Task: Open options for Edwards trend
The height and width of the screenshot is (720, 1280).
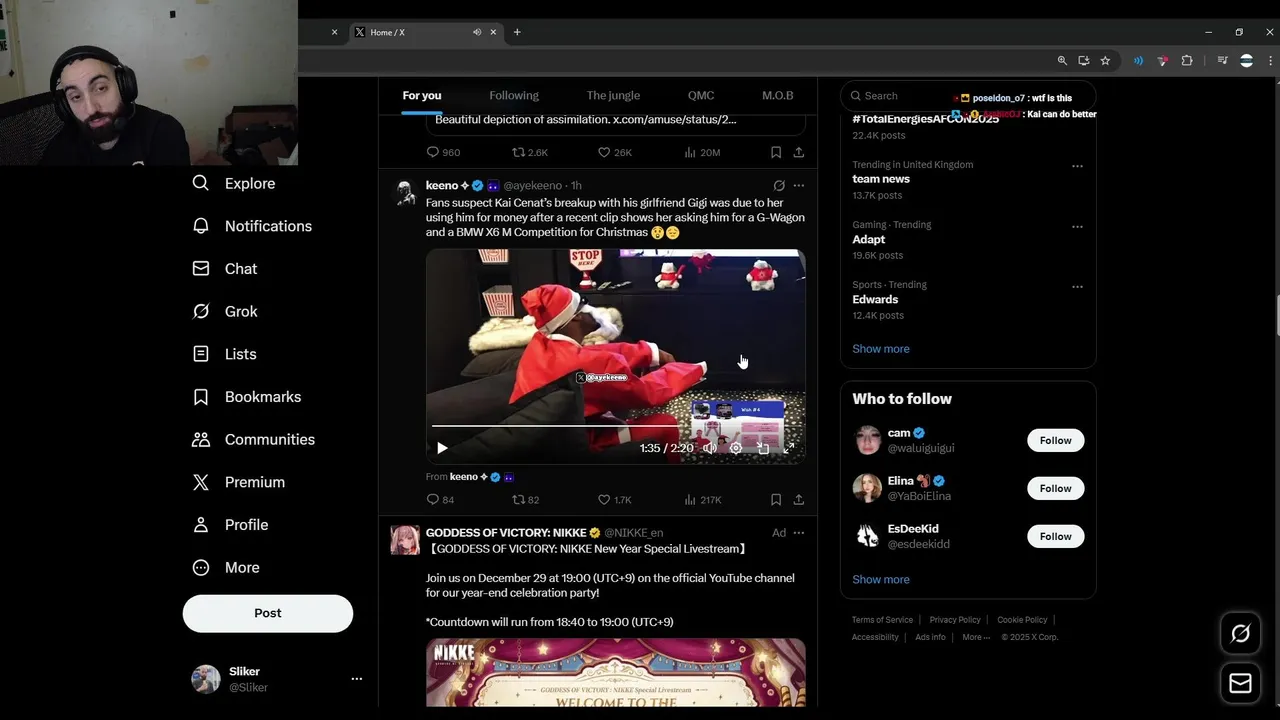Action: click(x=1077, y=286)
